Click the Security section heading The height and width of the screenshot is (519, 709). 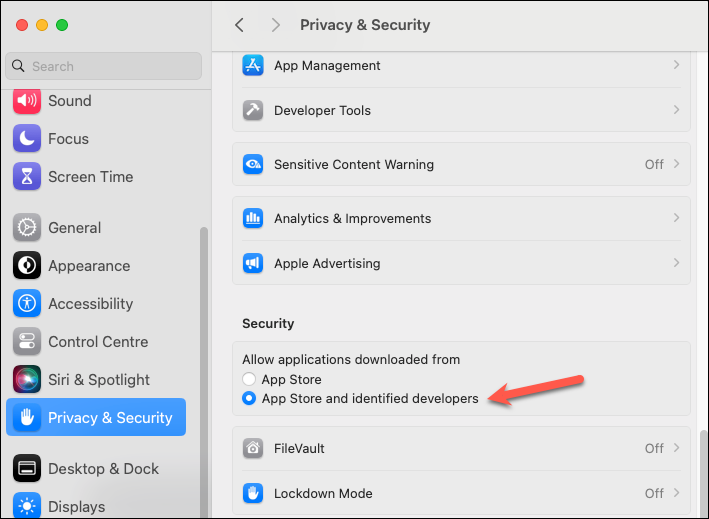point(268,323)
